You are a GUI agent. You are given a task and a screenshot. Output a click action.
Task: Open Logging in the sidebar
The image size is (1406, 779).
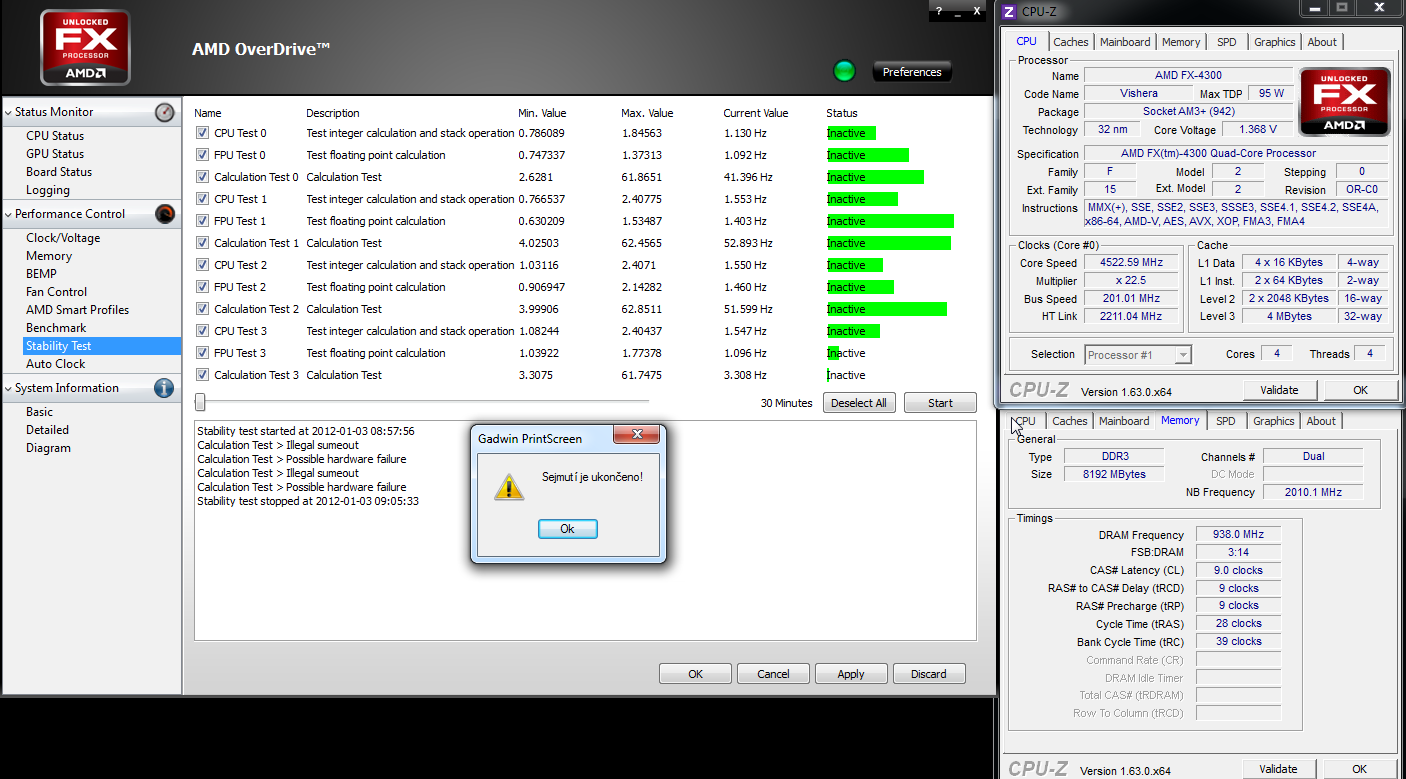pyautogui.click(x=48, y=190)
